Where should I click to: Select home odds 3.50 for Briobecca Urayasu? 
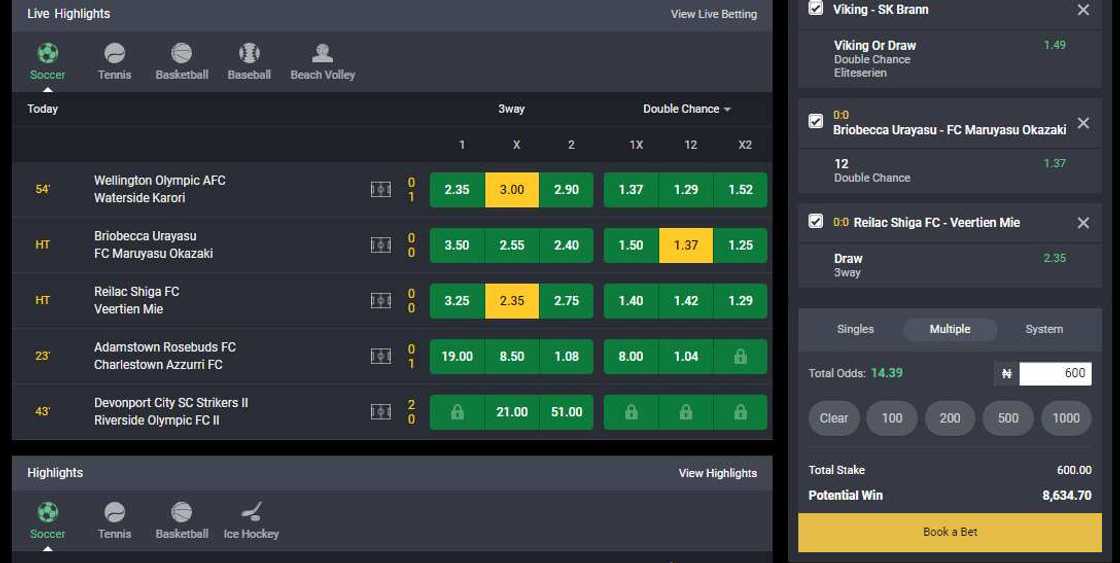pyautogui.click(x=457, y=245)
